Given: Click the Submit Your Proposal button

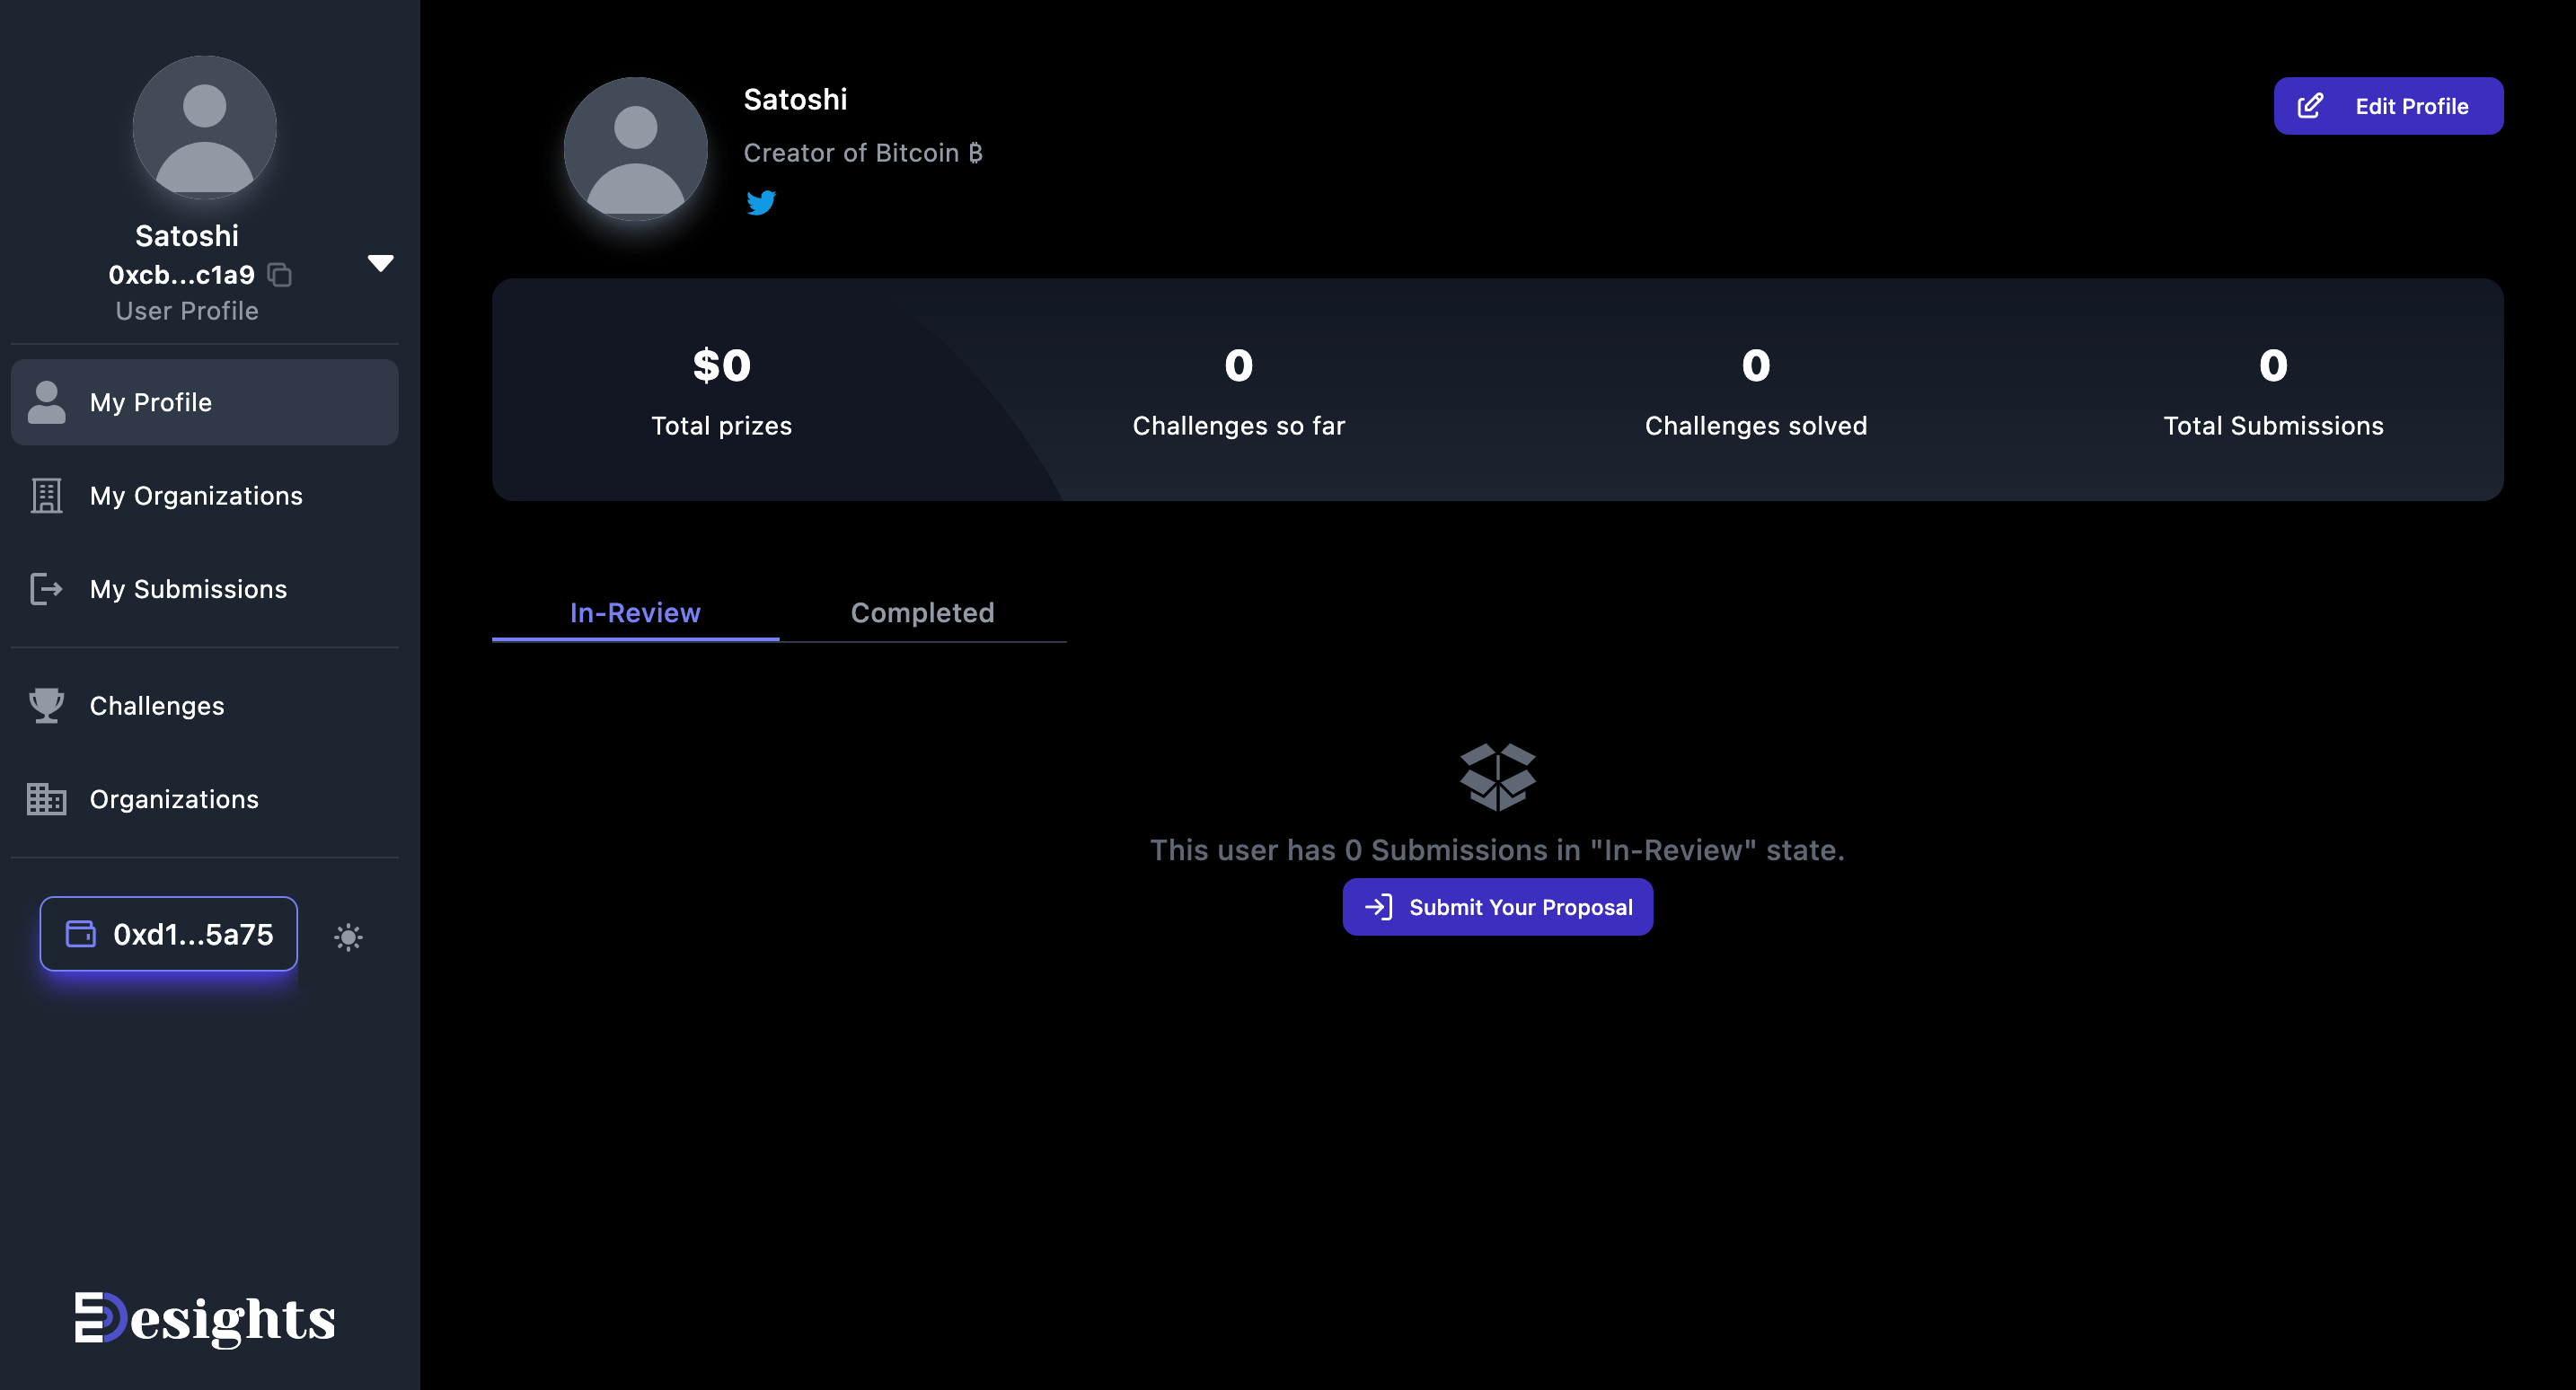Looking at the screenshot, I should 1497,907.
